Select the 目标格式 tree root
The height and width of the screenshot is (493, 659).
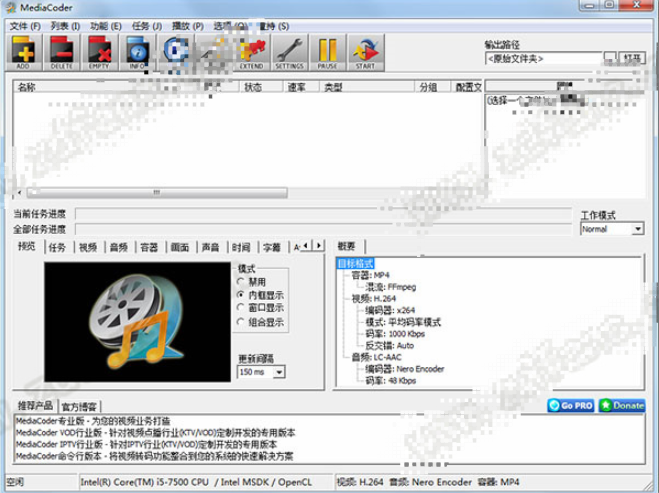tap(356, 264)
